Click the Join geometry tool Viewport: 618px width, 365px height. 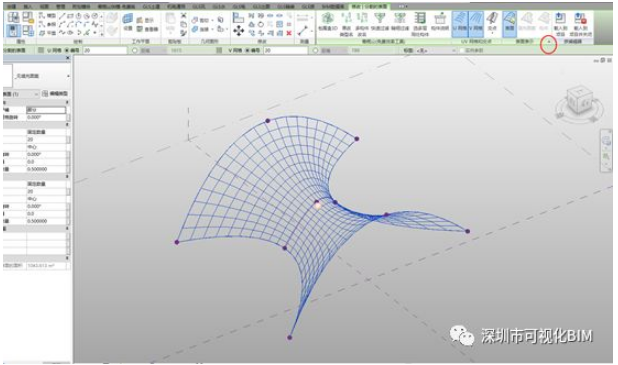pyautogui.click(x=201, y=29)
